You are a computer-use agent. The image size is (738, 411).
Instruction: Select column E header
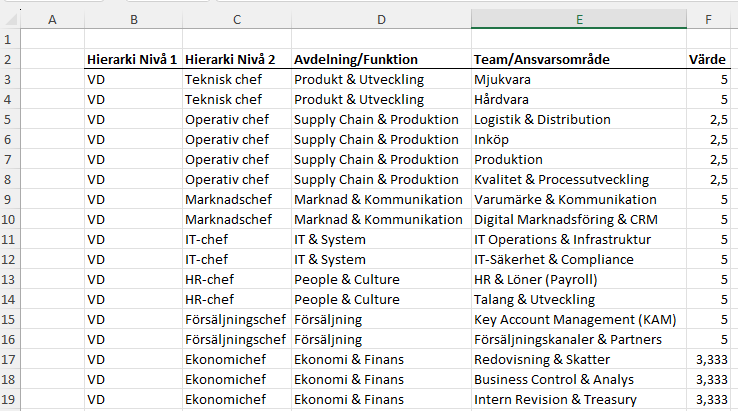tap(578, 20)
